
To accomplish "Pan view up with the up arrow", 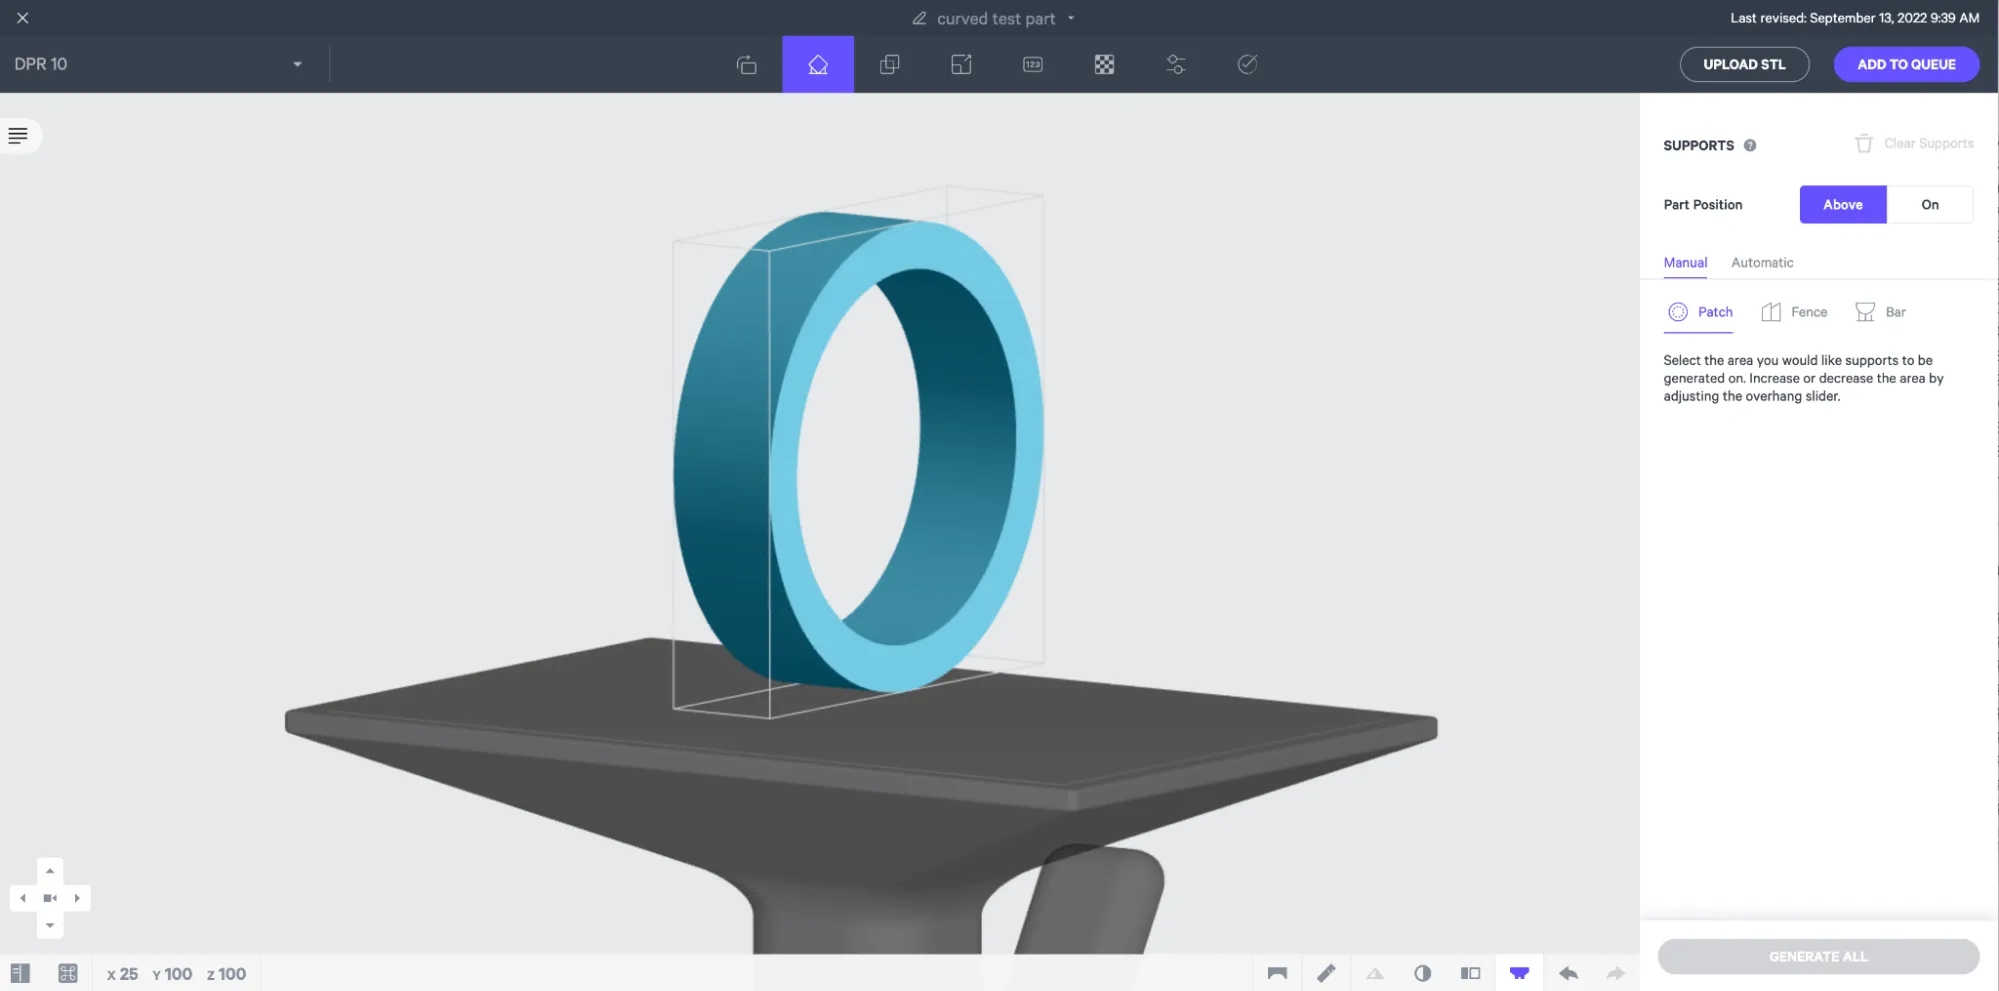I will (50, 871).
